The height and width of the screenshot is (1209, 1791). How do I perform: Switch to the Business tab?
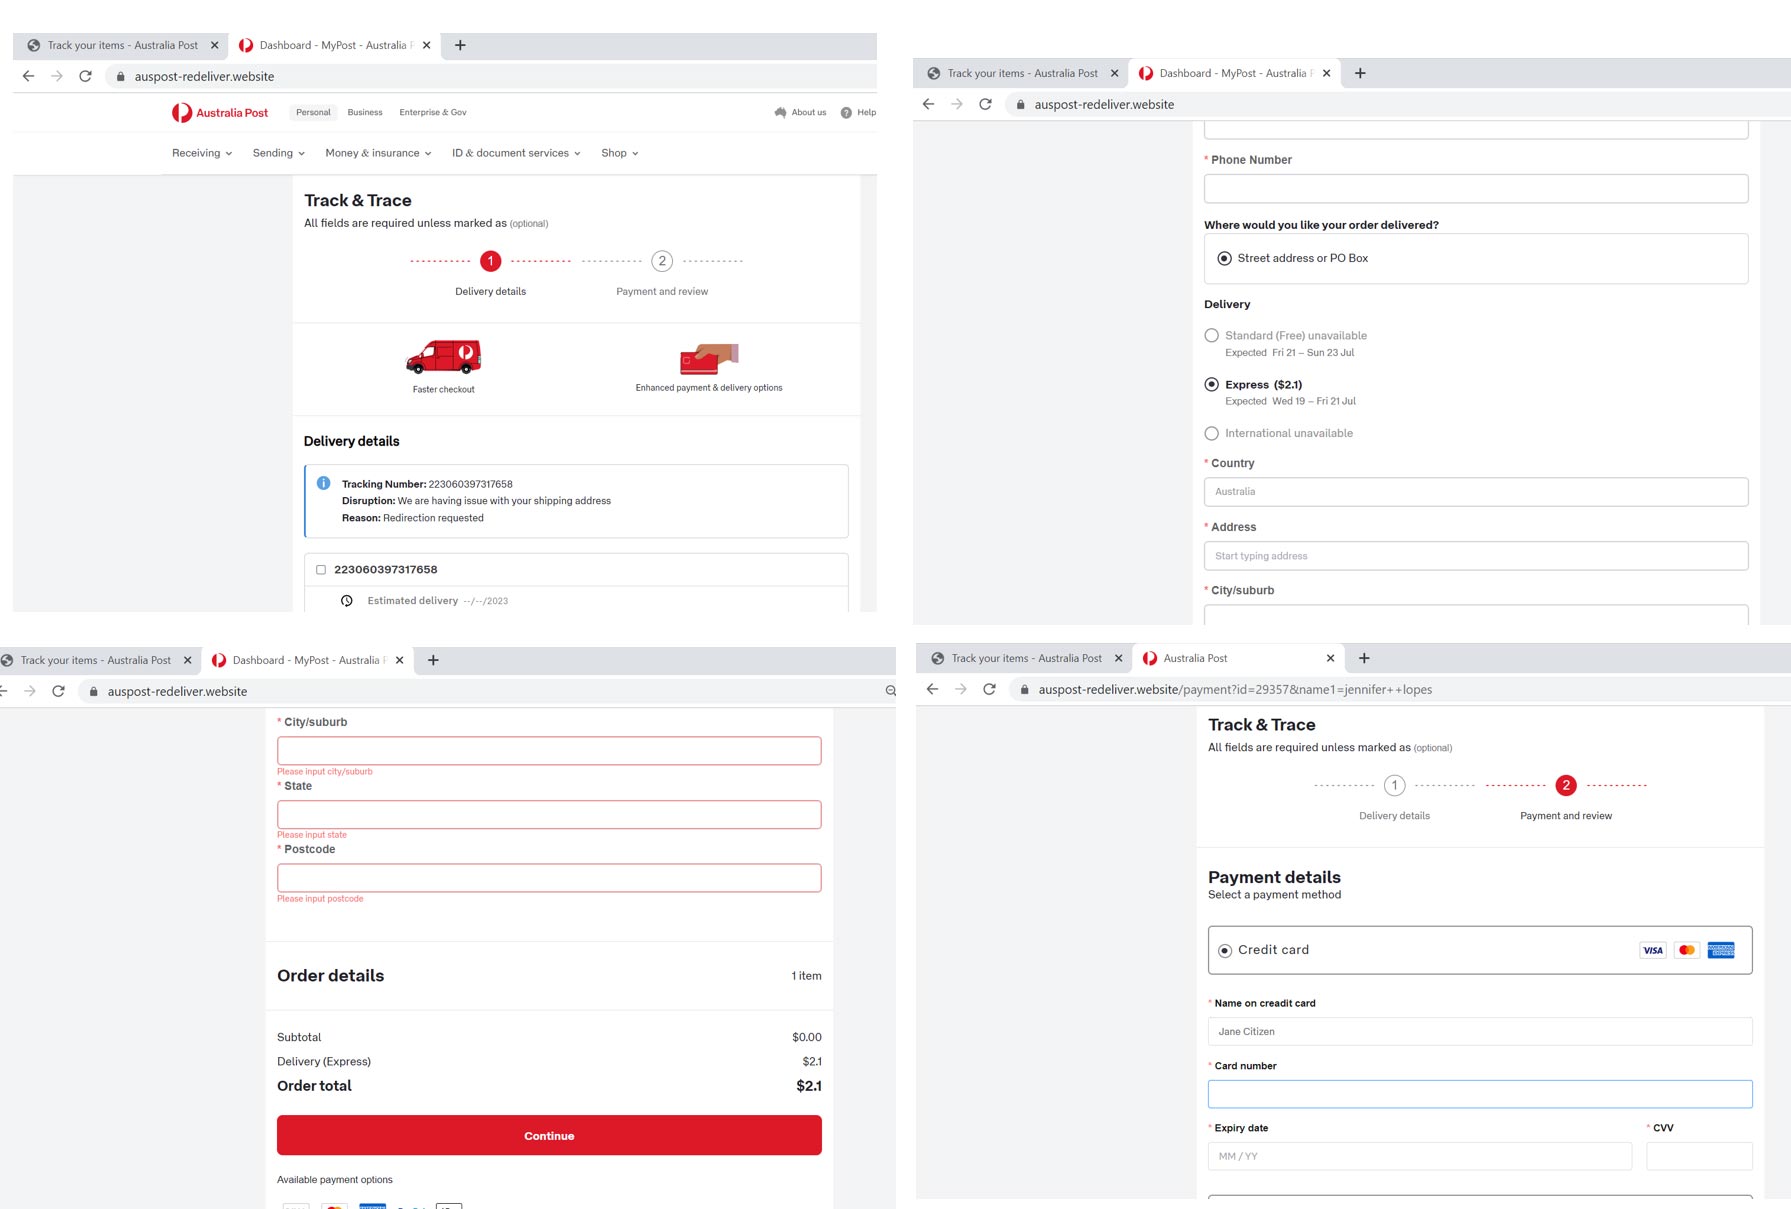pos(365,113)
